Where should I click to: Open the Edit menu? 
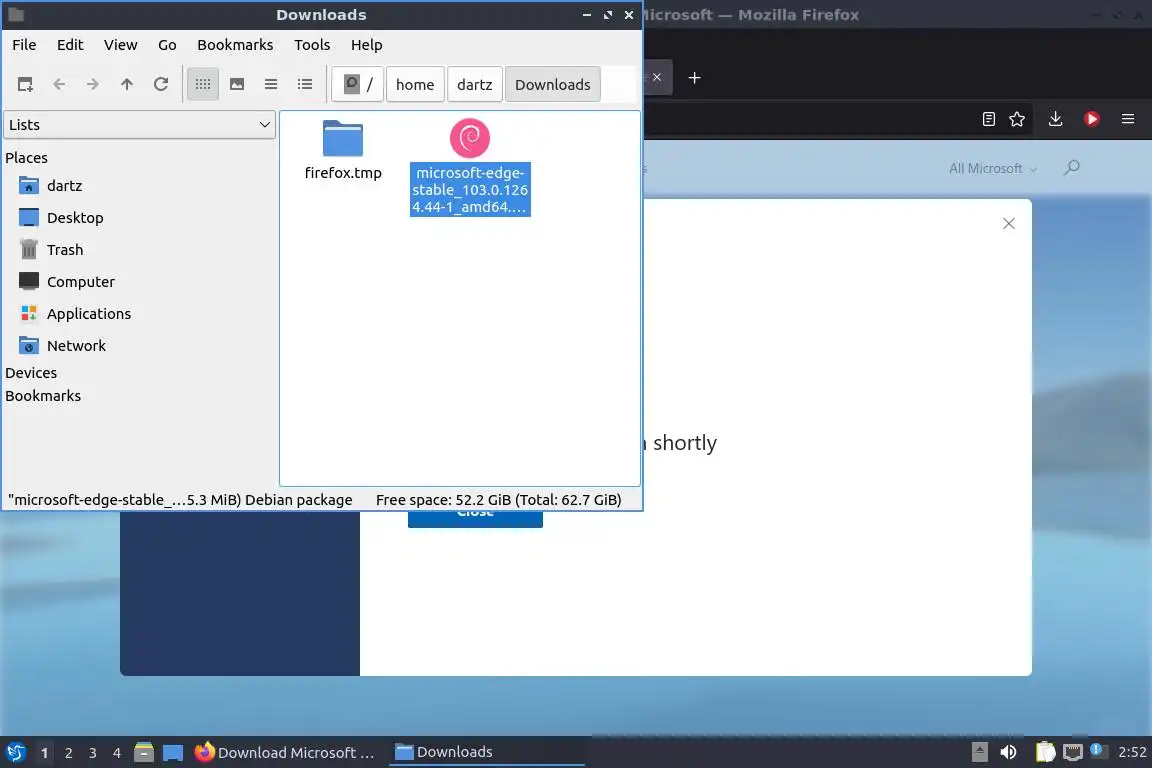[70, 45]
